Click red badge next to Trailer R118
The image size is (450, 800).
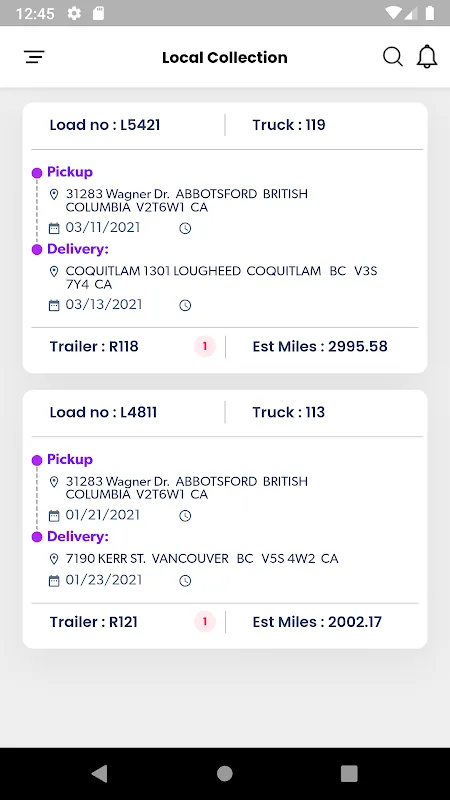[205, 346]
